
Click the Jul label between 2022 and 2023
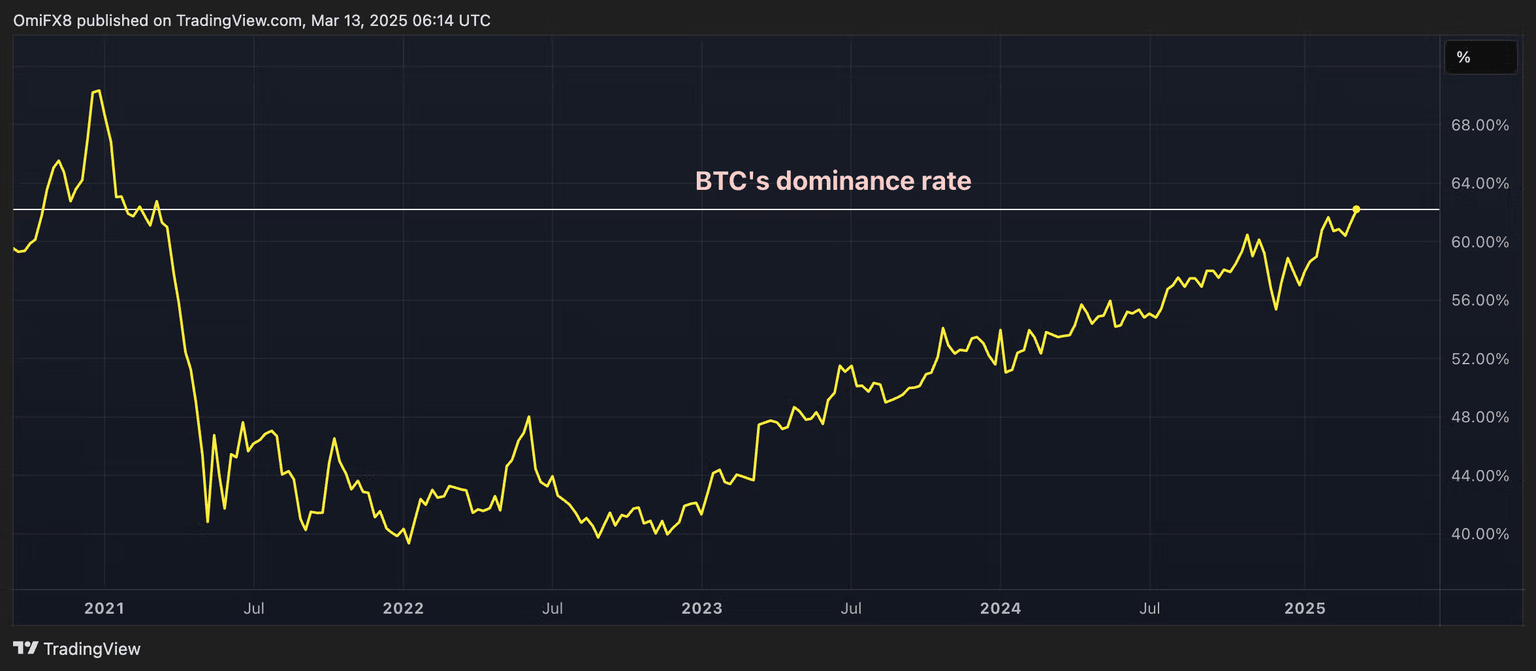552,608
